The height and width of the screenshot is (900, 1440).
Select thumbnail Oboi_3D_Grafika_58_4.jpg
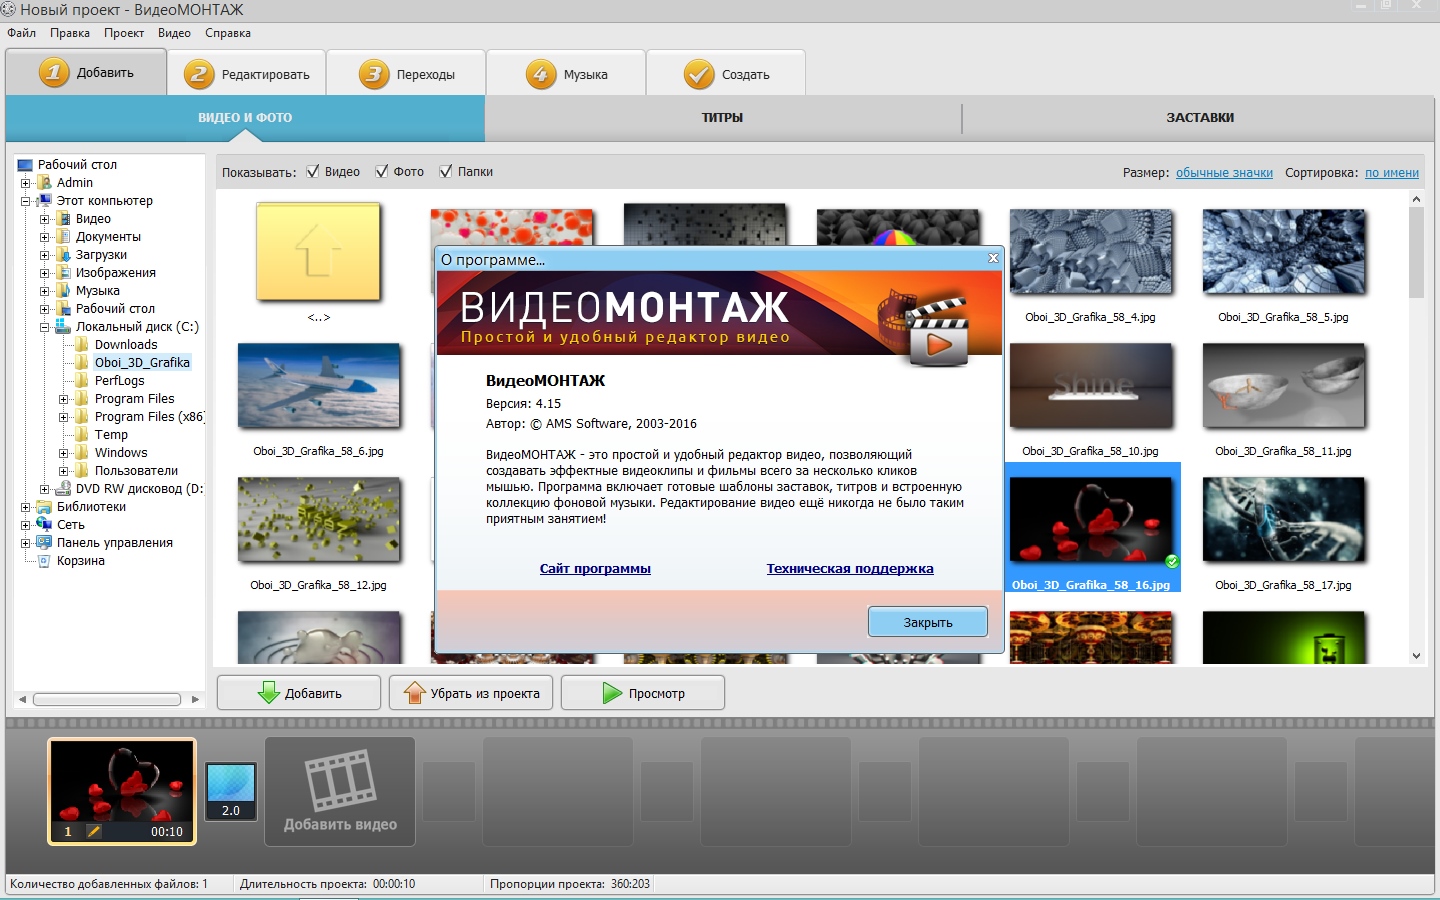(x=1091, y=251)
